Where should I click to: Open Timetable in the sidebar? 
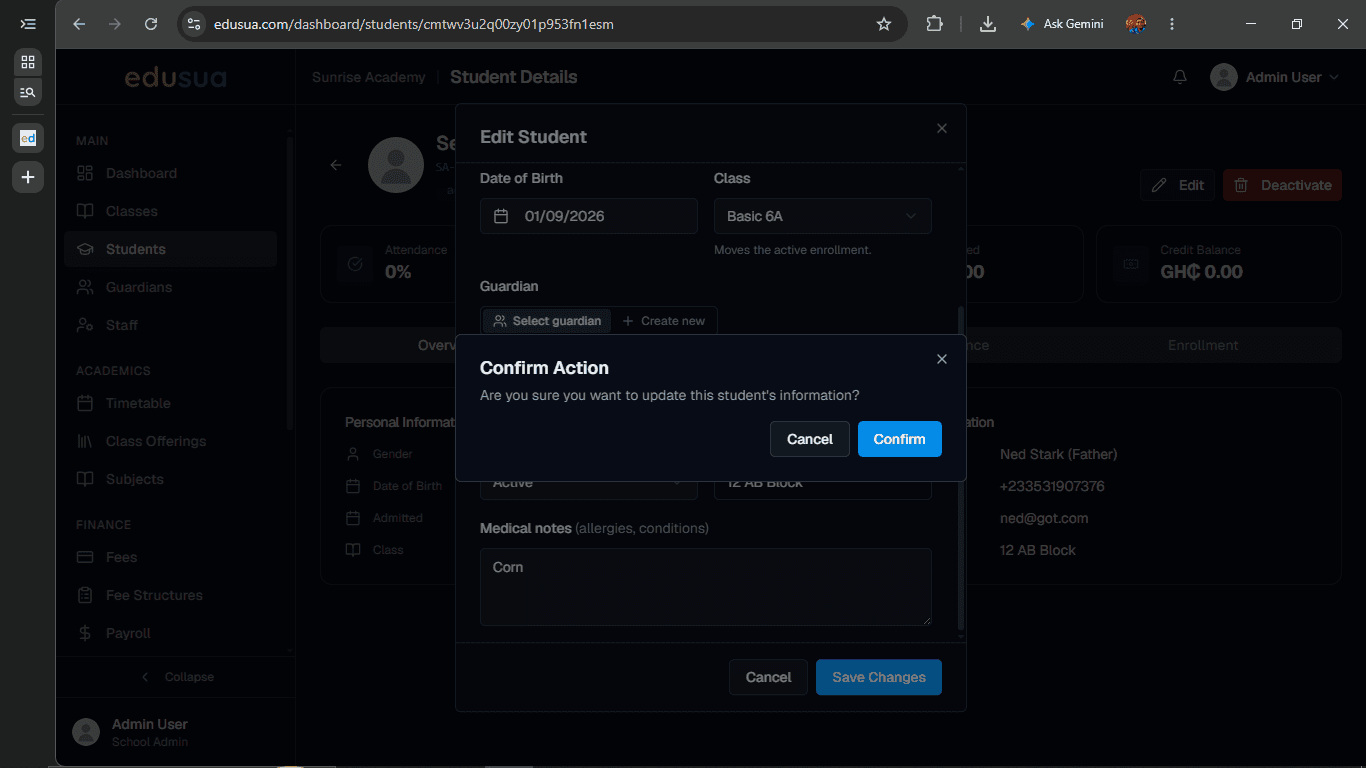point(170,403)
